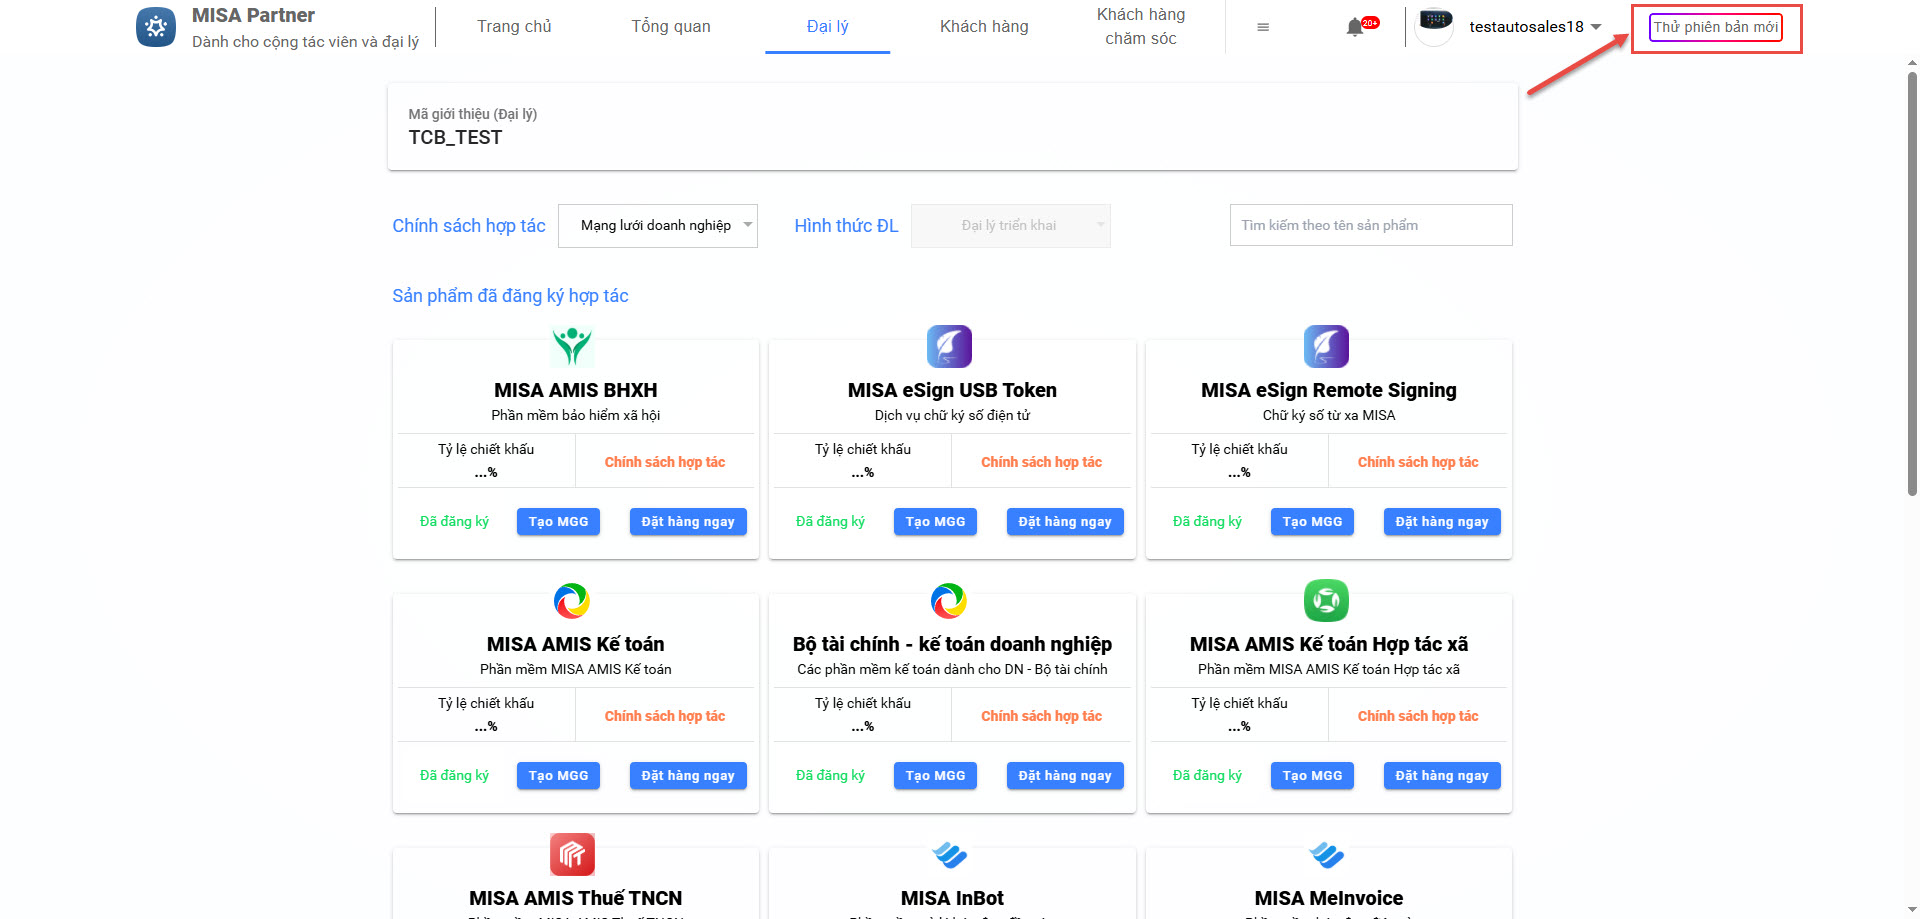Switch to the Tổng quan tab
Image resolution: width=1920 pixels, height=919 pixels.
point(671,27)
